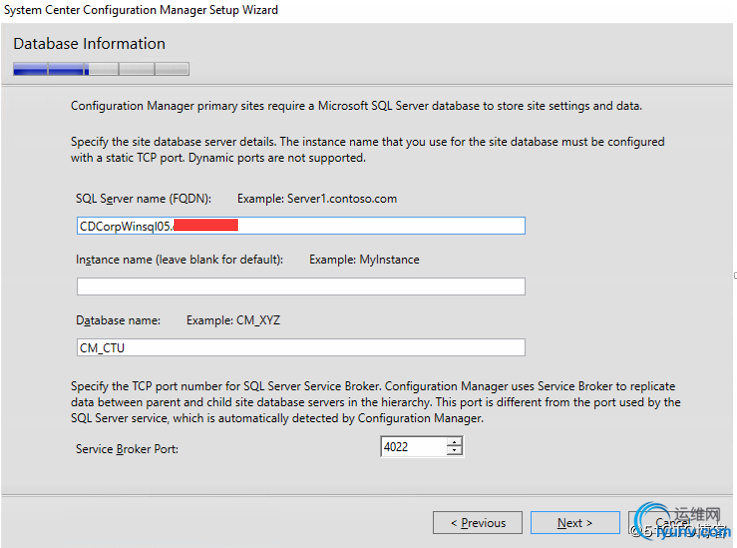The height and width of the screenshot is (548, 737).
Task: Increase Service Broker Port with up arrow
Action: pyautogui.click(x=455, y=441)
